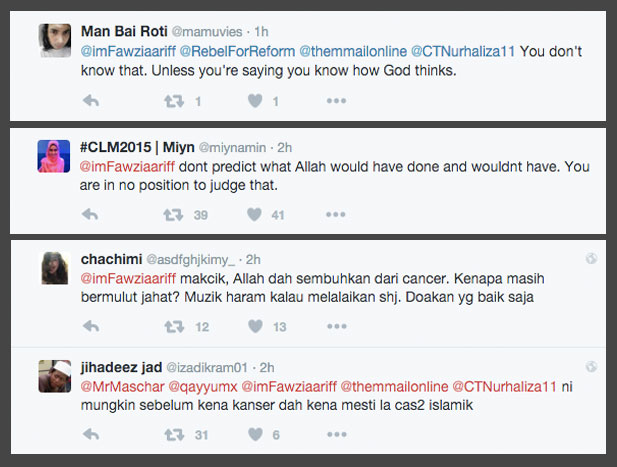Click the globe icon on chachimi's tweet
The image size is (617, 467).
point(591,259)
